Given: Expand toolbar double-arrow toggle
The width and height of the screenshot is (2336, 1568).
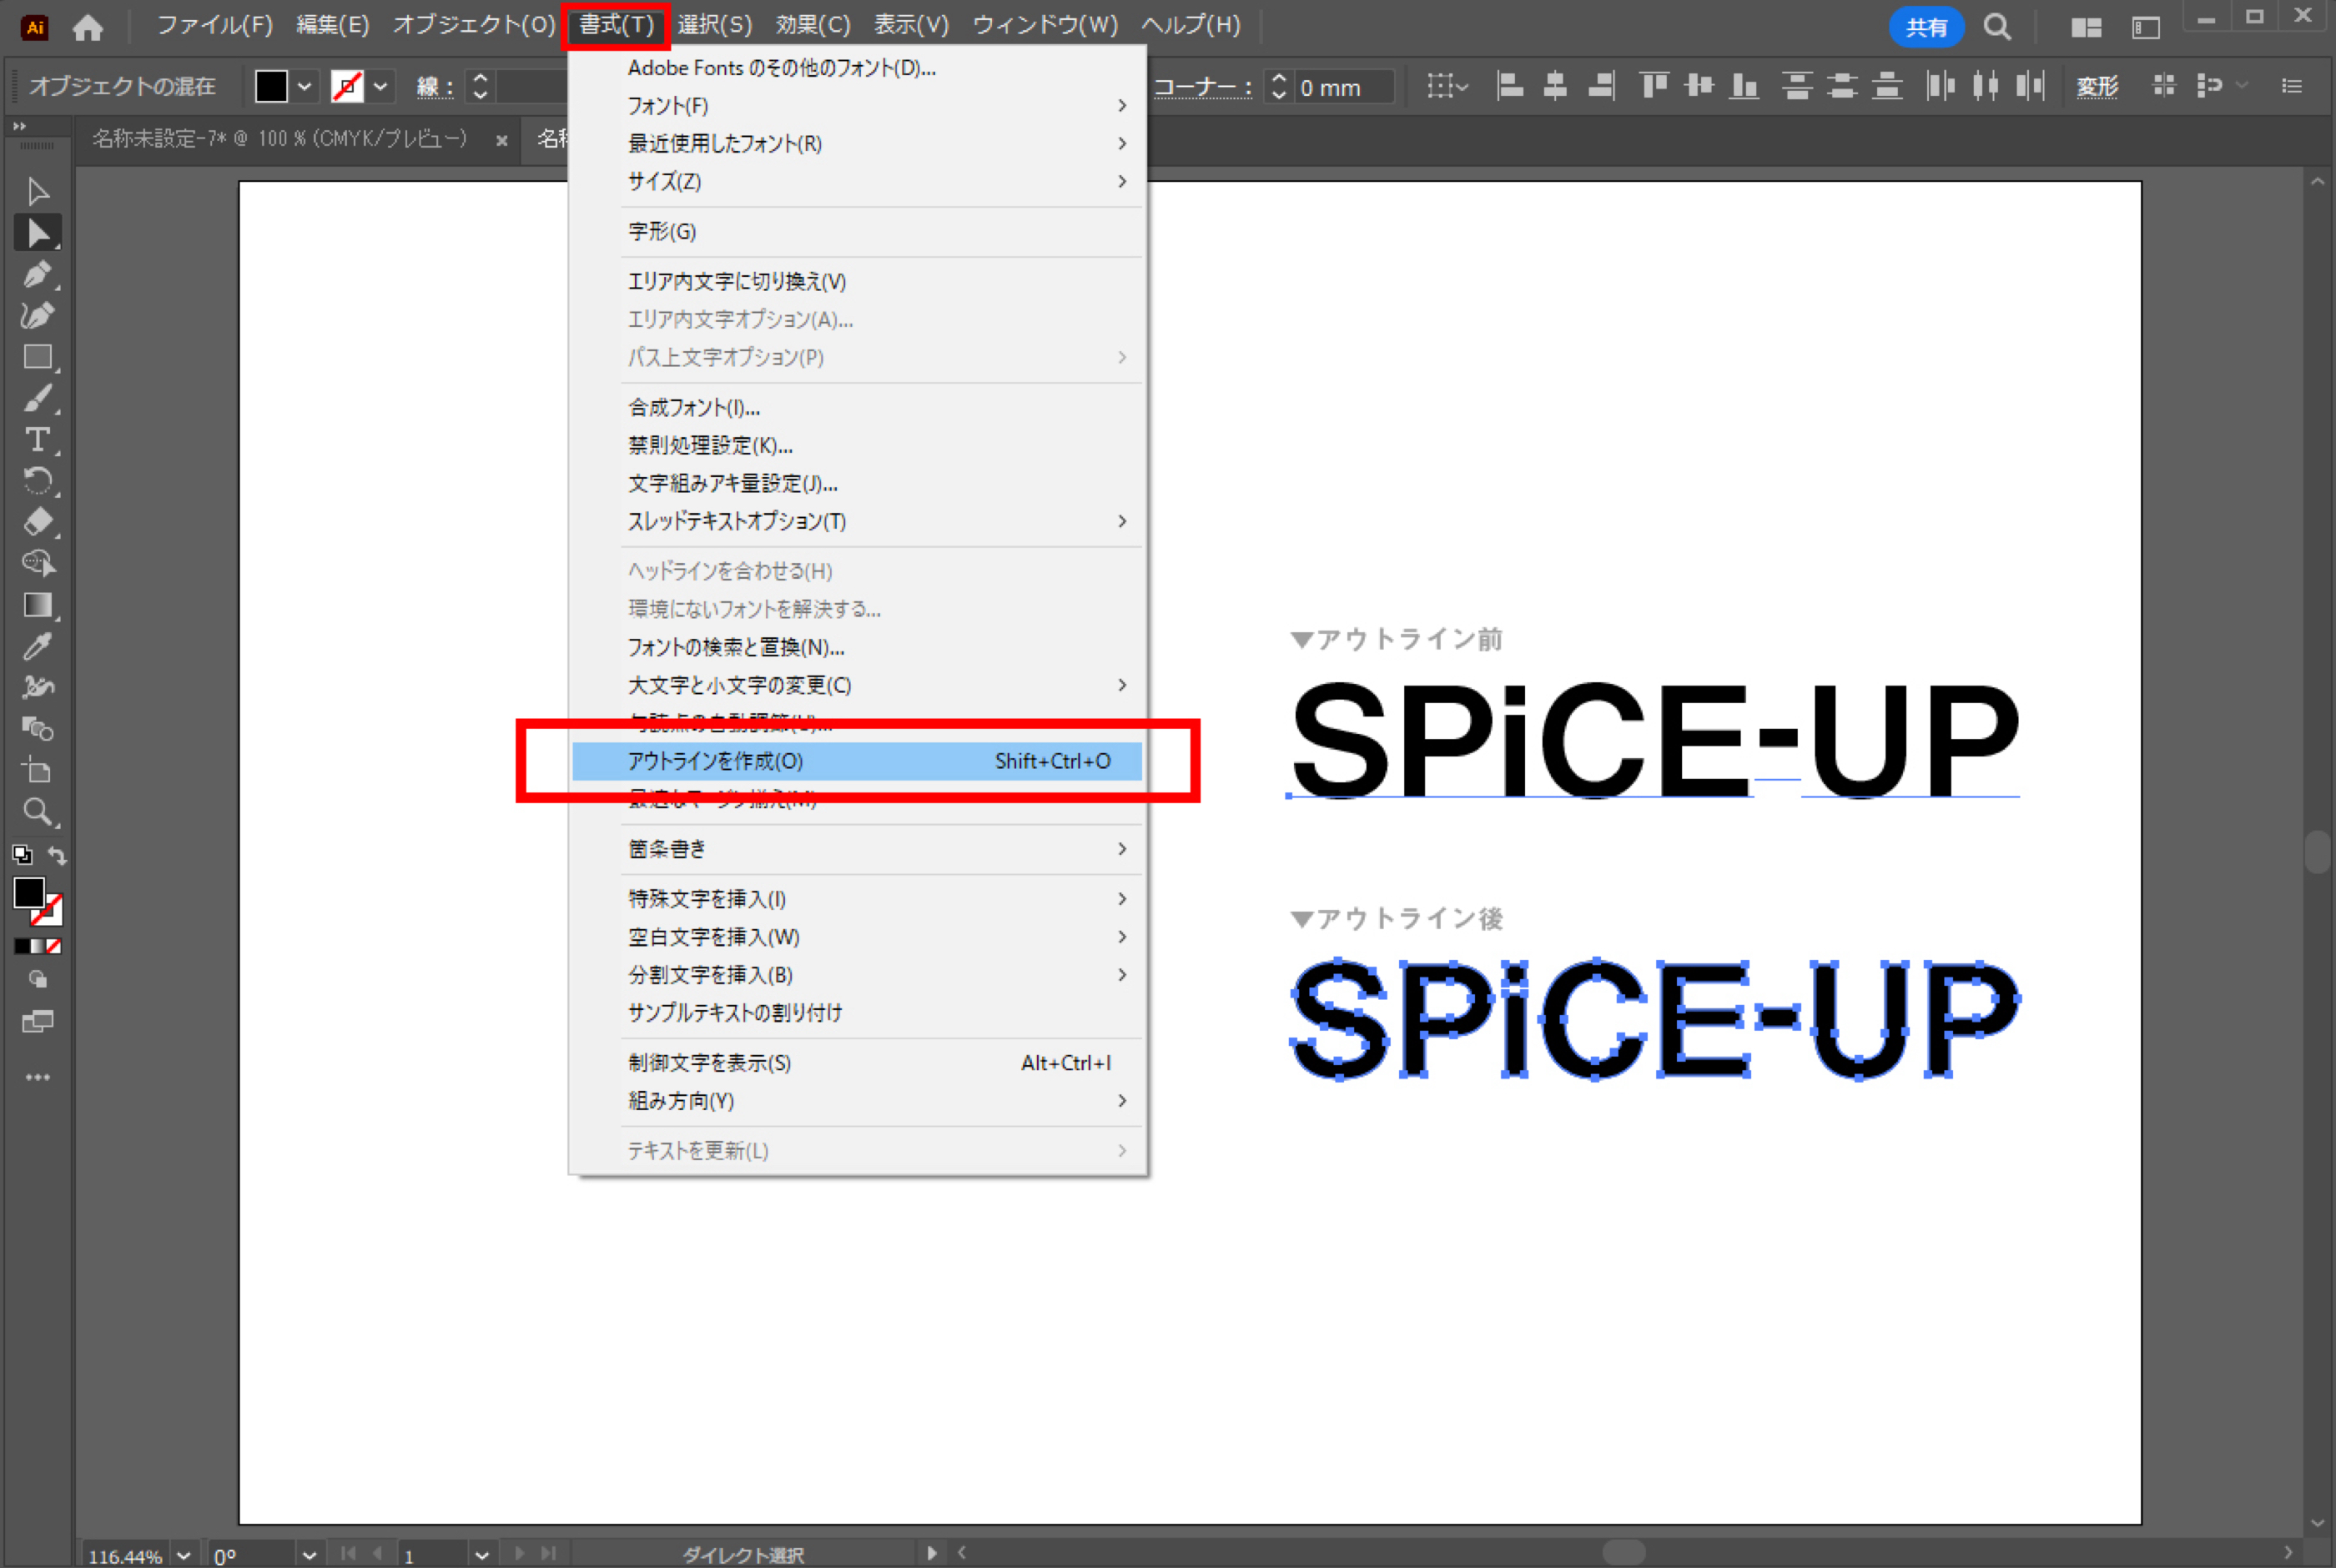Looking at the screenshot, I should 19,126.
